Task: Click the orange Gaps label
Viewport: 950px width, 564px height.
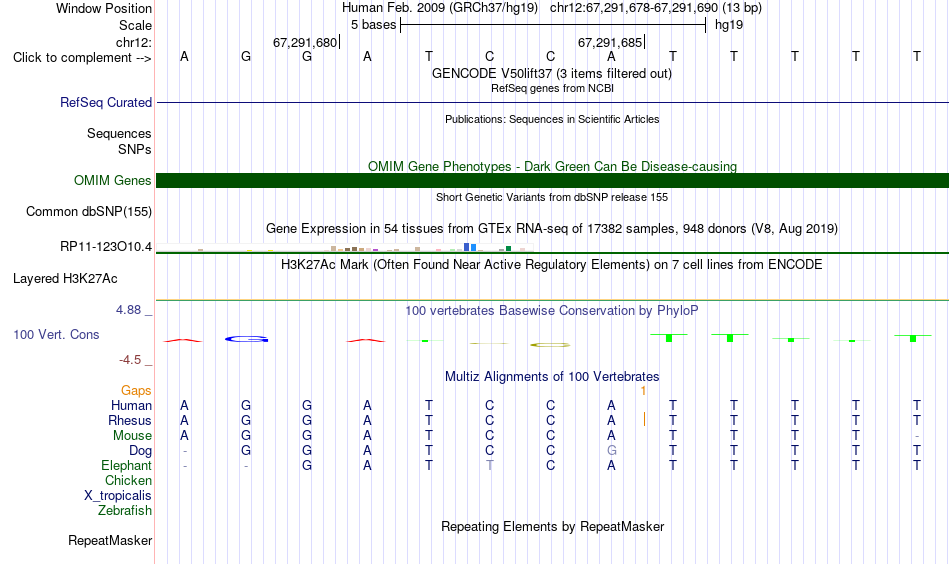Action: click(136, 391)
